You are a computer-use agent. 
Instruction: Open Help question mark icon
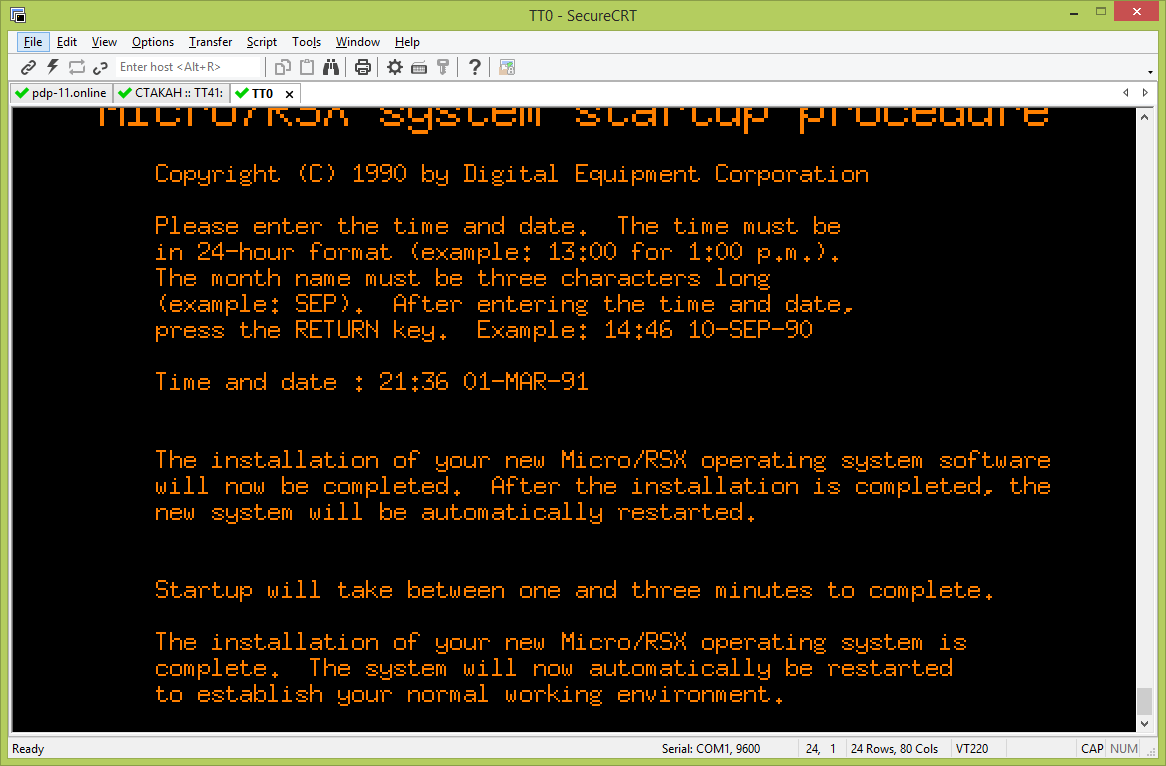point(475,67)
